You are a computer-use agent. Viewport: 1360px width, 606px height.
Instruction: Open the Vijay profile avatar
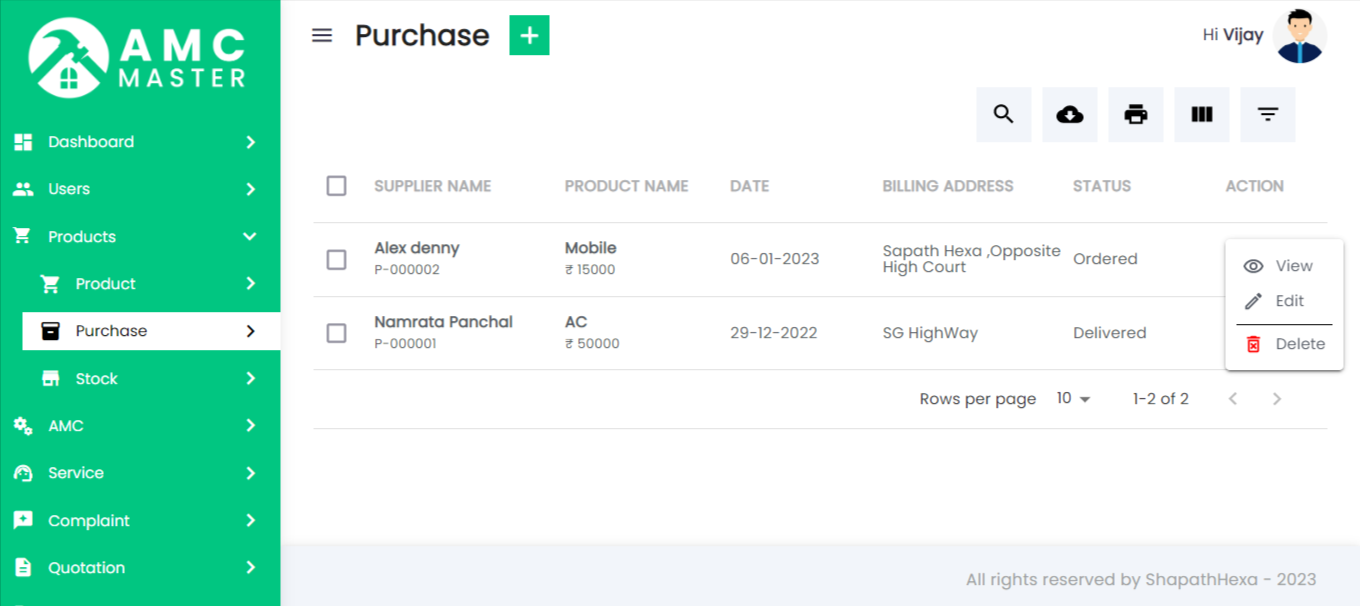pos(1300,34)
